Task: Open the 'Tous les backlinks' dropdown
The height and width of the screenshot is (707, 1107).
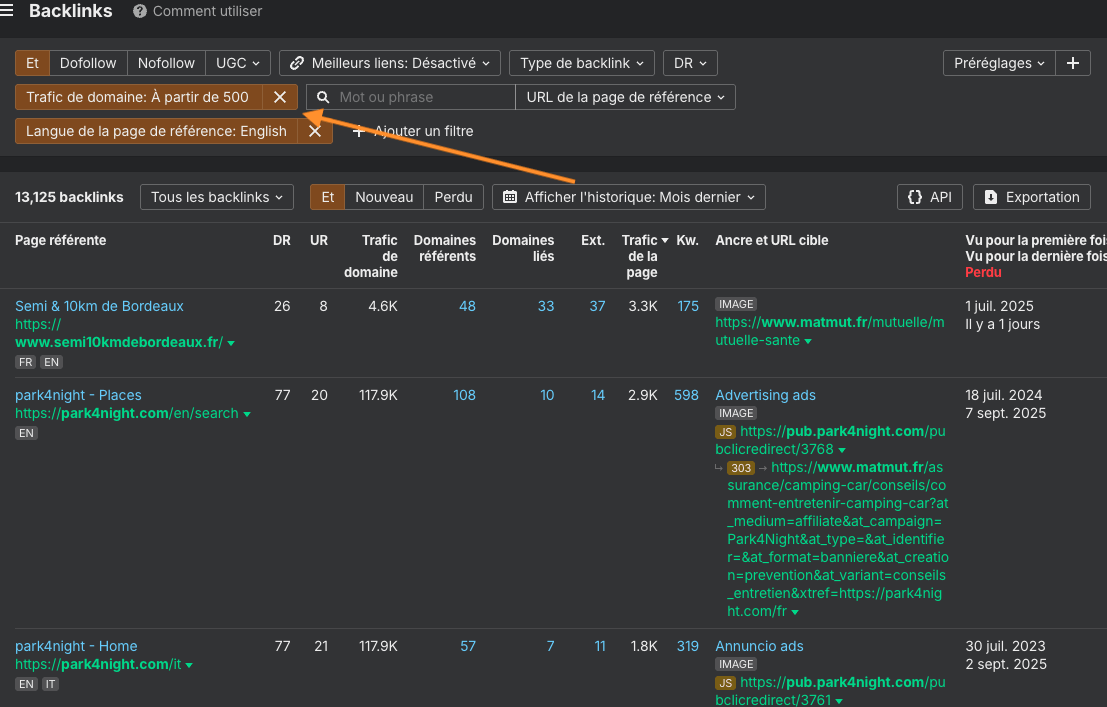Action: [x=217, y=197]
